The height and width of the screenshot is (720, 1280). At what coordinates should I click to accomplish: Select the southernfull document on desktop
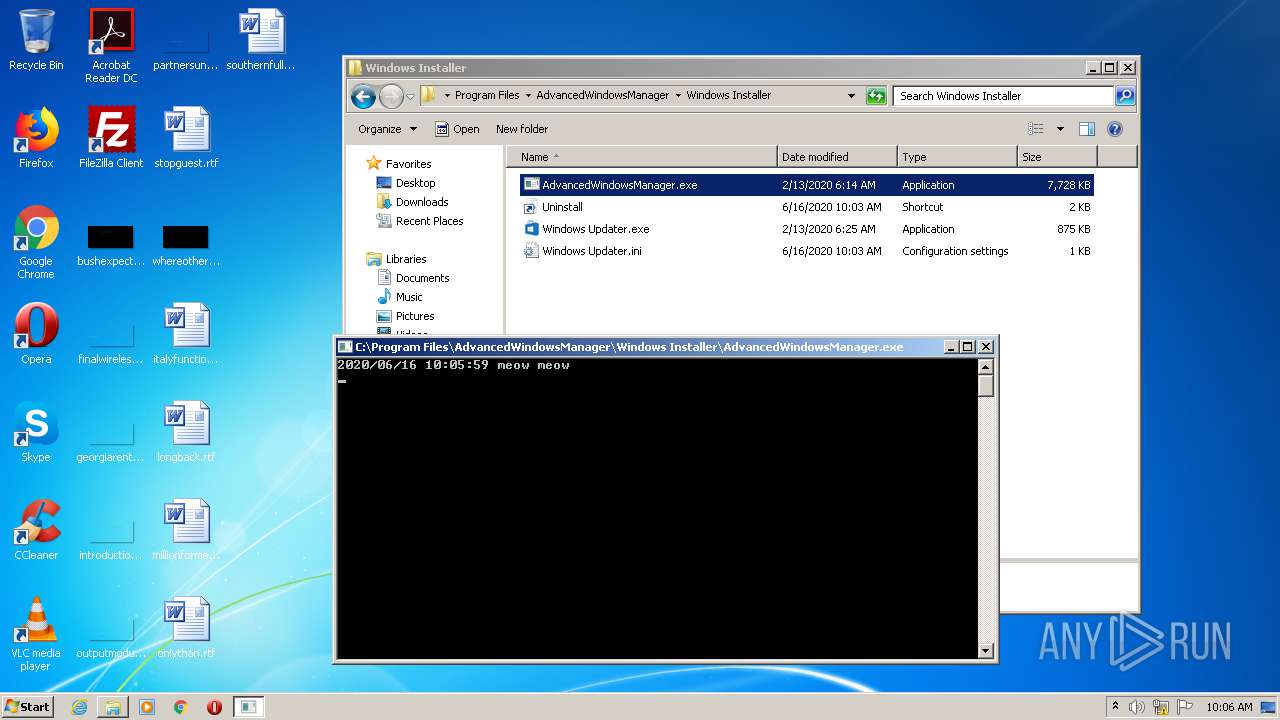click(x=261, y=40)
